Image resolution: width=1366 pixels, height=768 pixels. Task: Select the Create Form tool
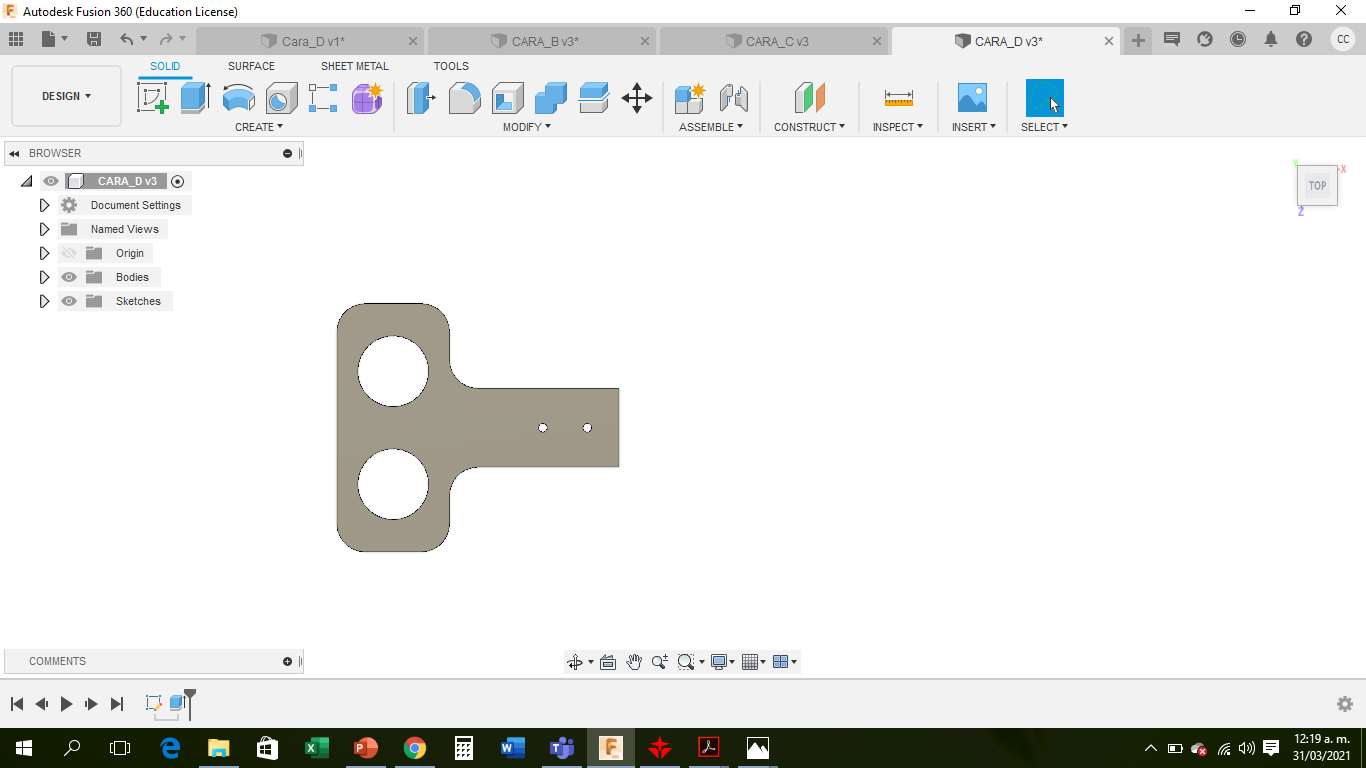point(367,98)
